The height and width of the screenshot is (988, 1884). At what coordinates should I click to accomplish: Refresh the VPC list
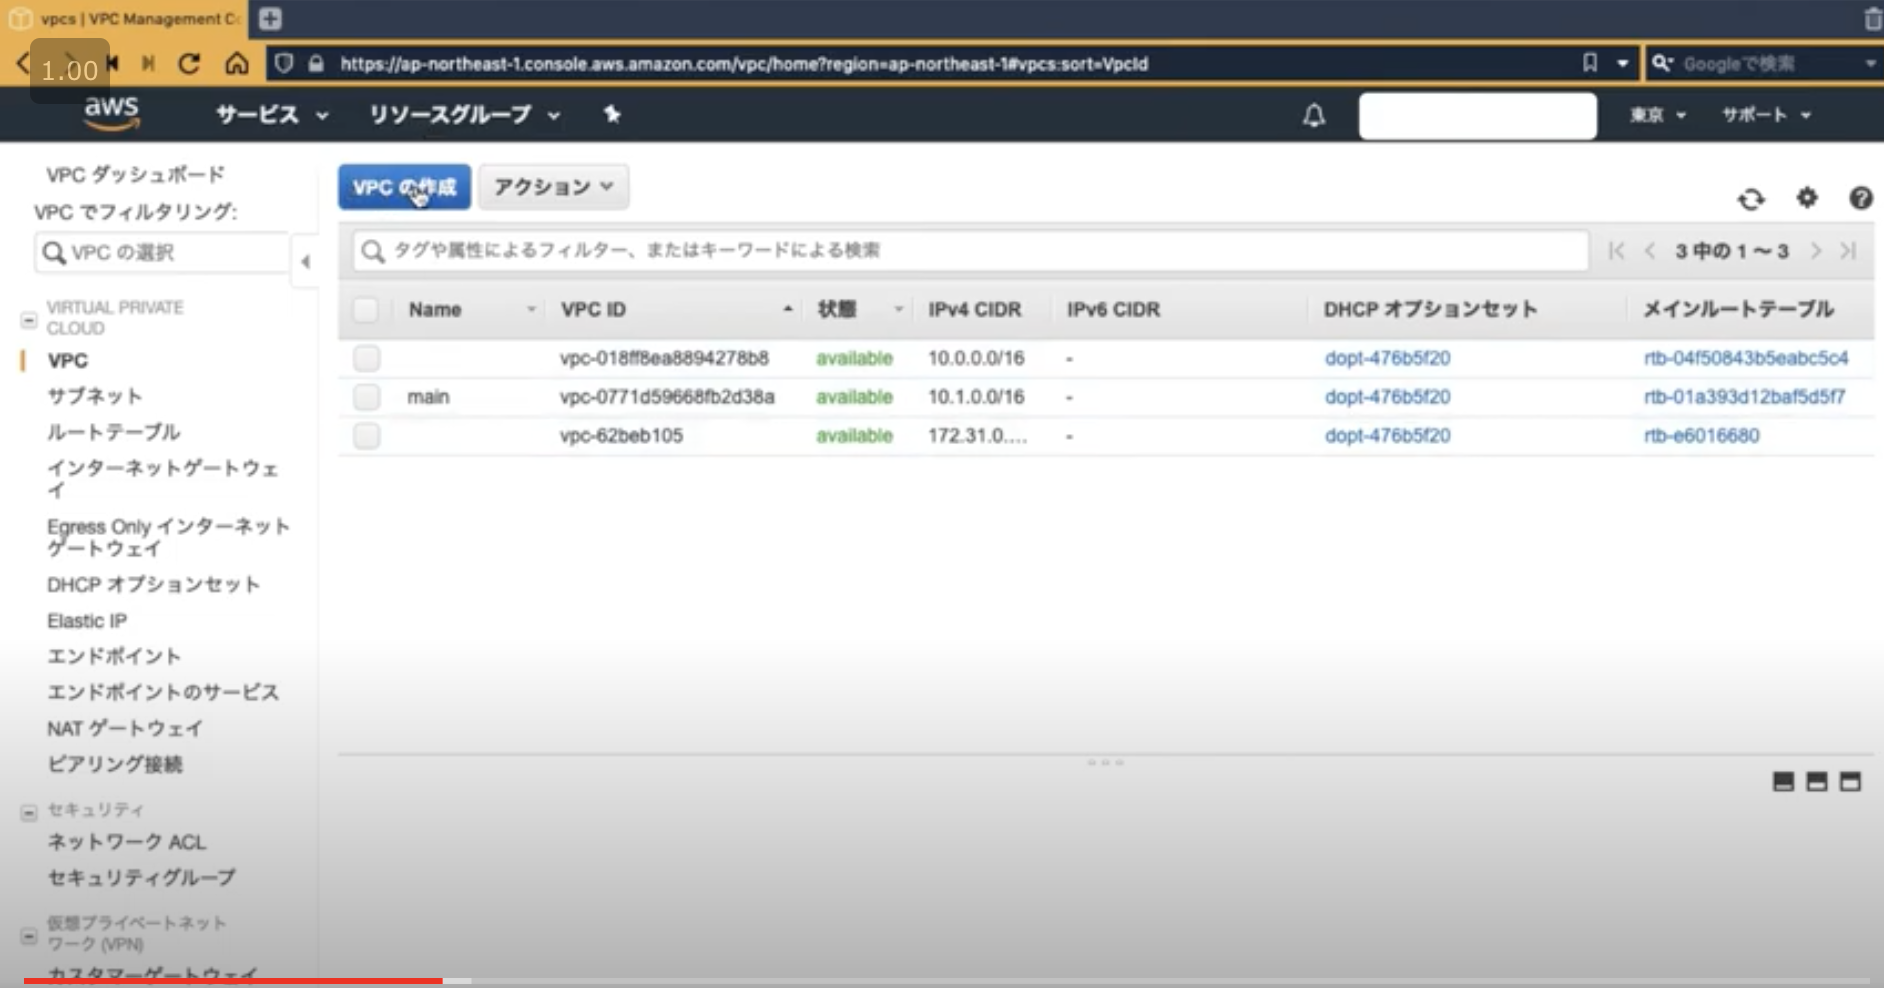coord(1751,199)
